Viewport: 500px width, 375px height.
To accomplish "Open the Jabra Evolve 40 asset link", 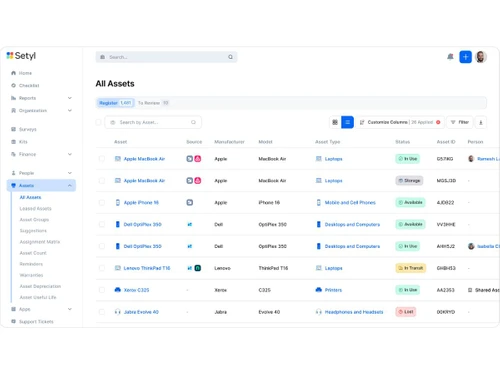I will [141, 312].
